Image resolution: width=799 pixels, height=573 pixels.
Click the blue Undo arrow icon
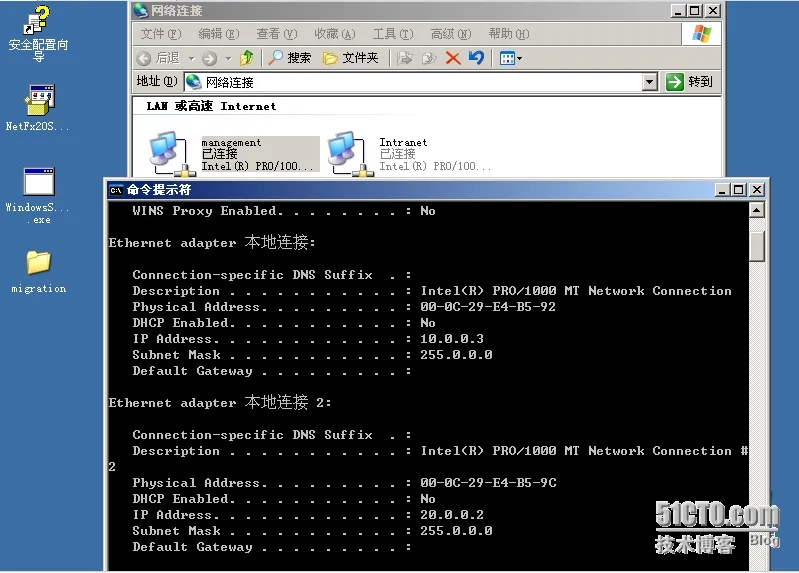[476, 58]
